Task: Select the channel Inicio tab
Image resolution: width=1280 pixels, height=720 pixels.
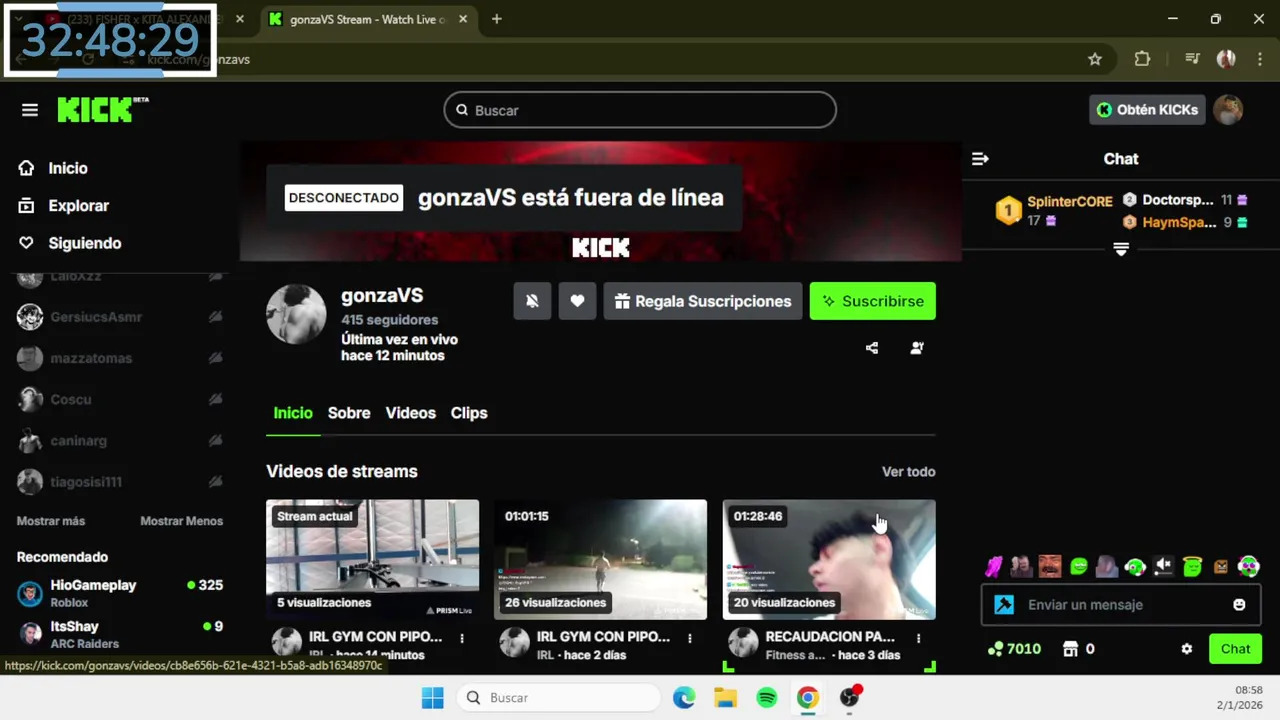Action: pyautogui.click(x=293, y=413)
